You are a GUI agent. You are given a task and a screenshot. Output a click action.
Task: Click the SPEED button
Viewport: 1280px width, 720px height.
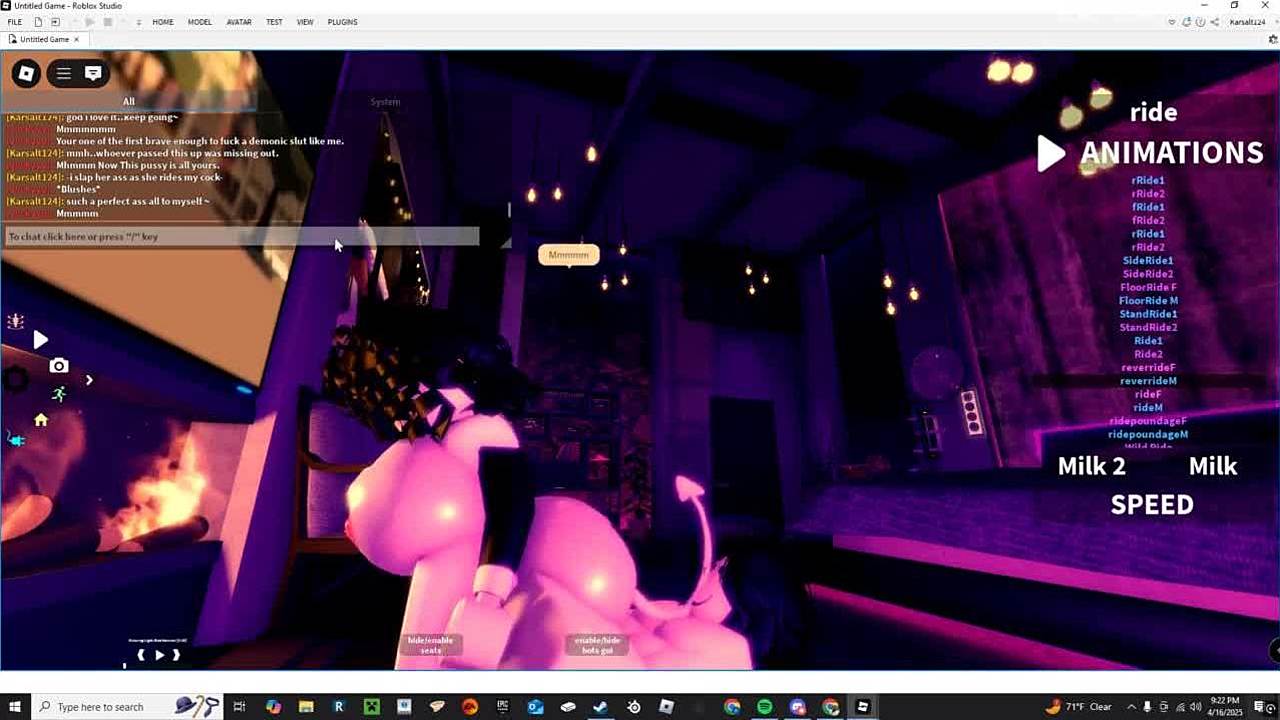(x=1152, y=505)
